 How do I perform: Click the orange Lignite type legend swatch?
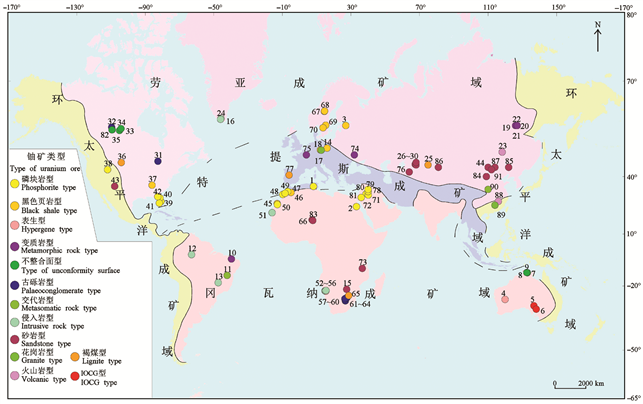pyautogui.click(x=73, y=353)
